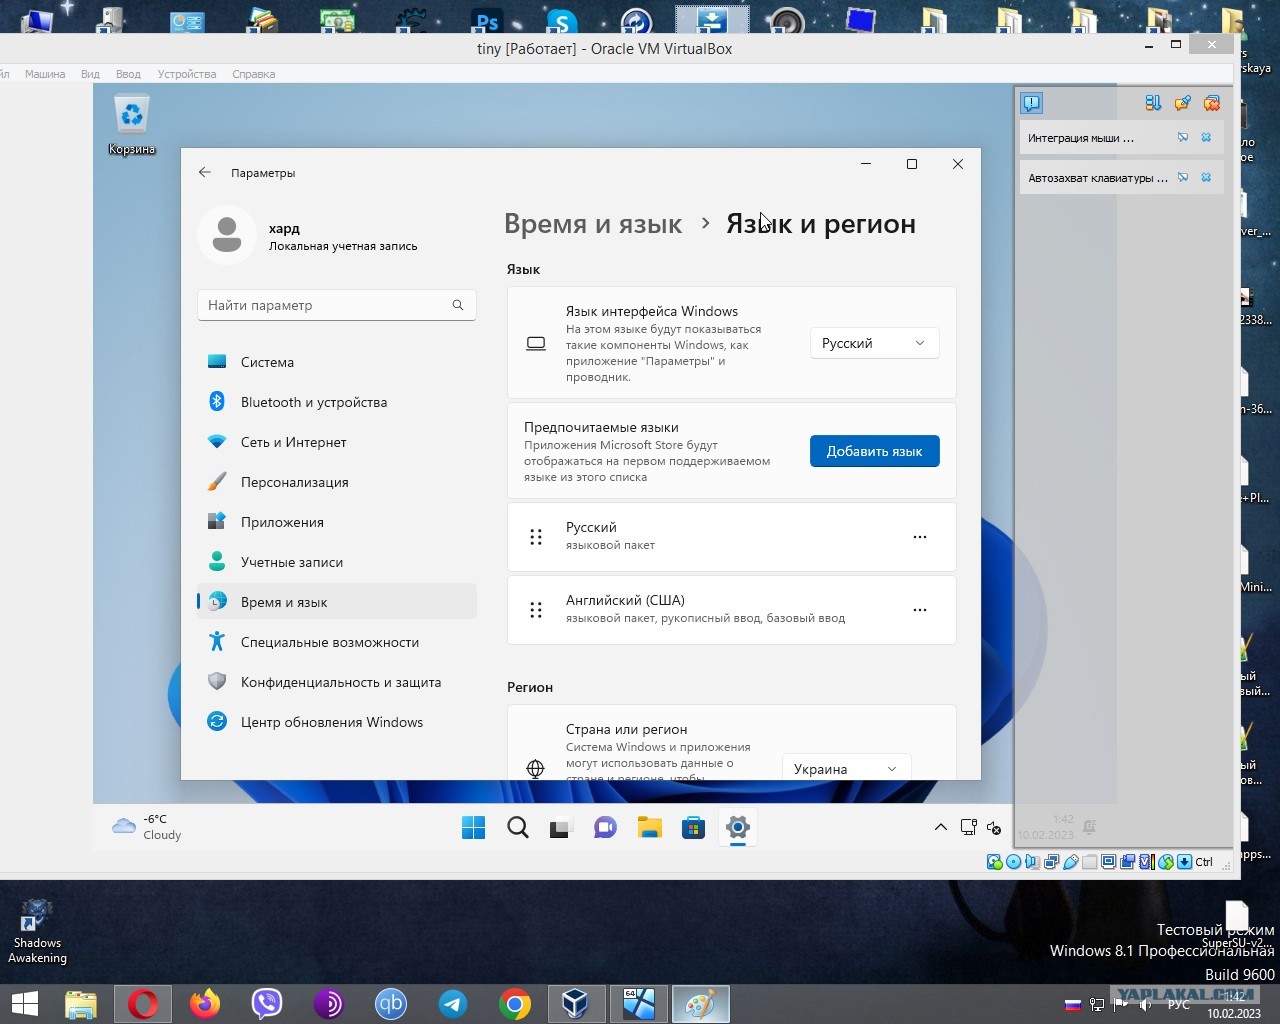Open qBittorrent from the host taskbar
The image size is (1280, 1024).
pos(391,1004)
